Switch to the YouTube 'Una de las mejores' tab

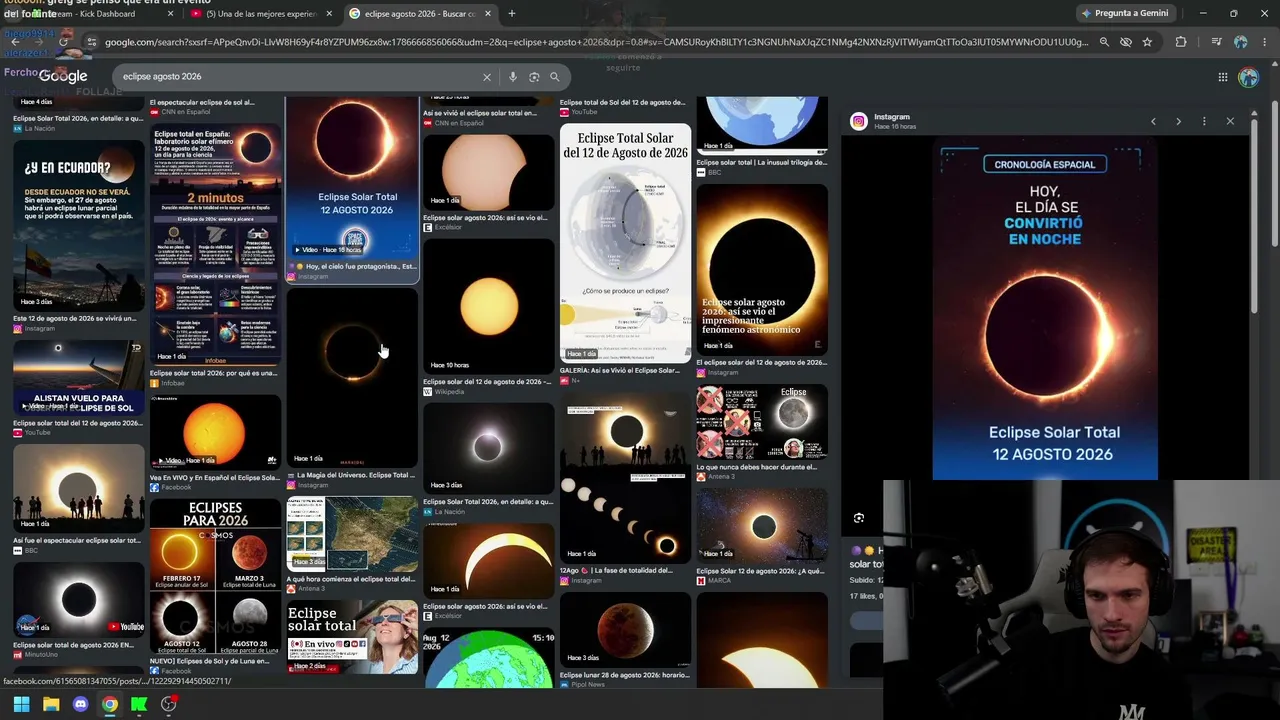click(261, 14)
